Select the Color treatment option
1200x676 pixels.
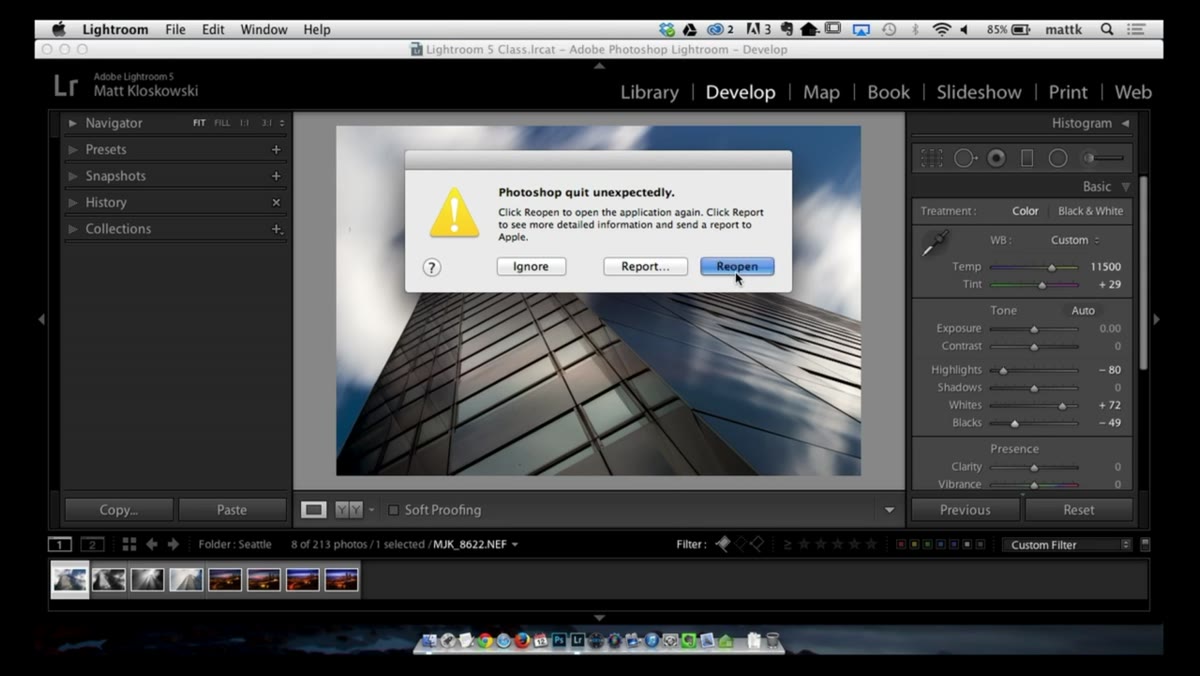click(x=1025, y=211)
